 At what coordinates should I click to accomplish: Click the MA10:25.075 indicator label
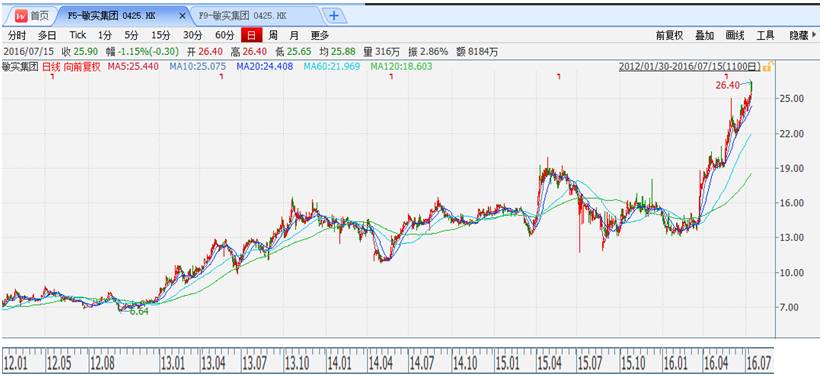[x=197, y=66]
